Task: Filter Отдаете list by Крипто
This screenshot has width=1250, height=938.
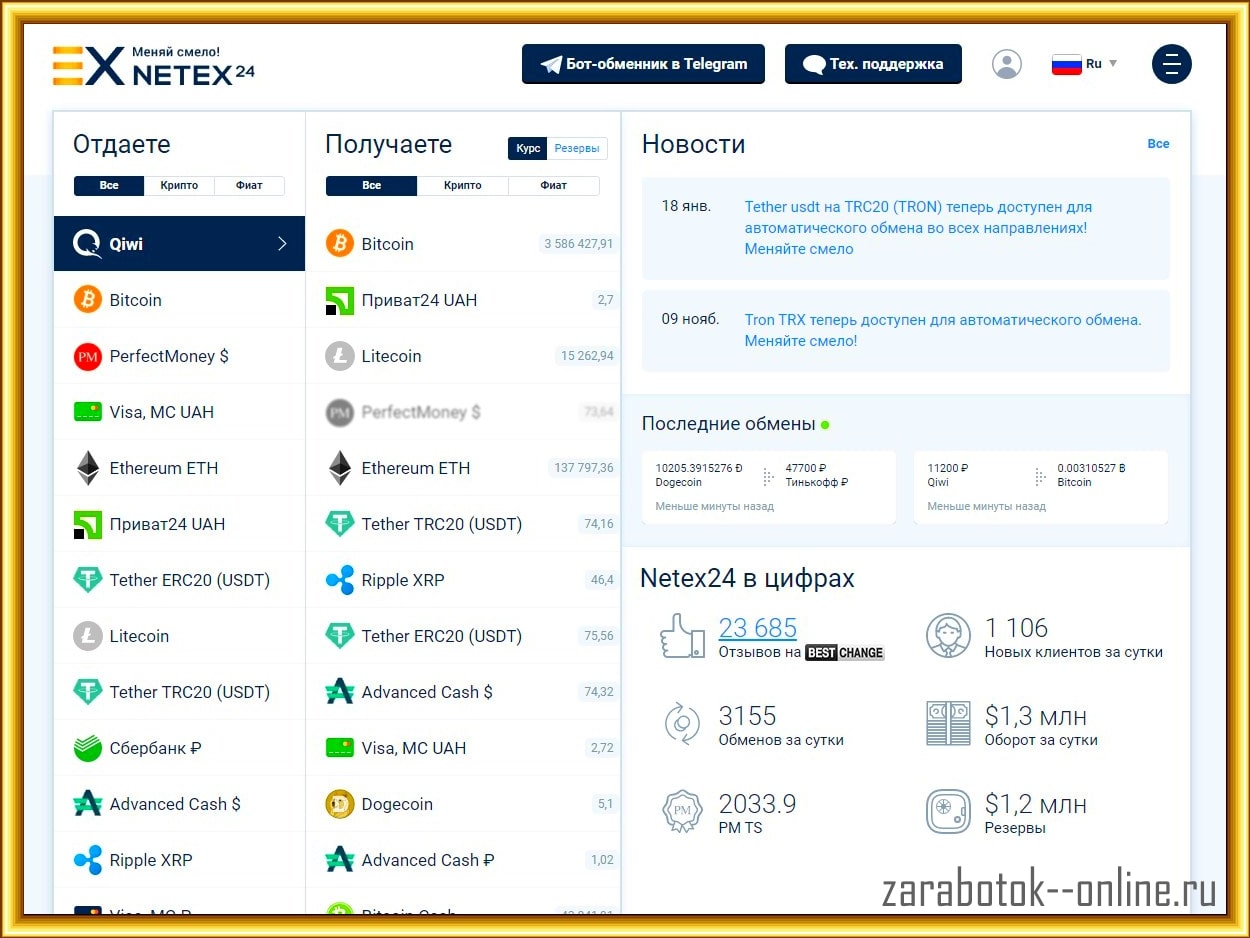Action: click(179, 186)
